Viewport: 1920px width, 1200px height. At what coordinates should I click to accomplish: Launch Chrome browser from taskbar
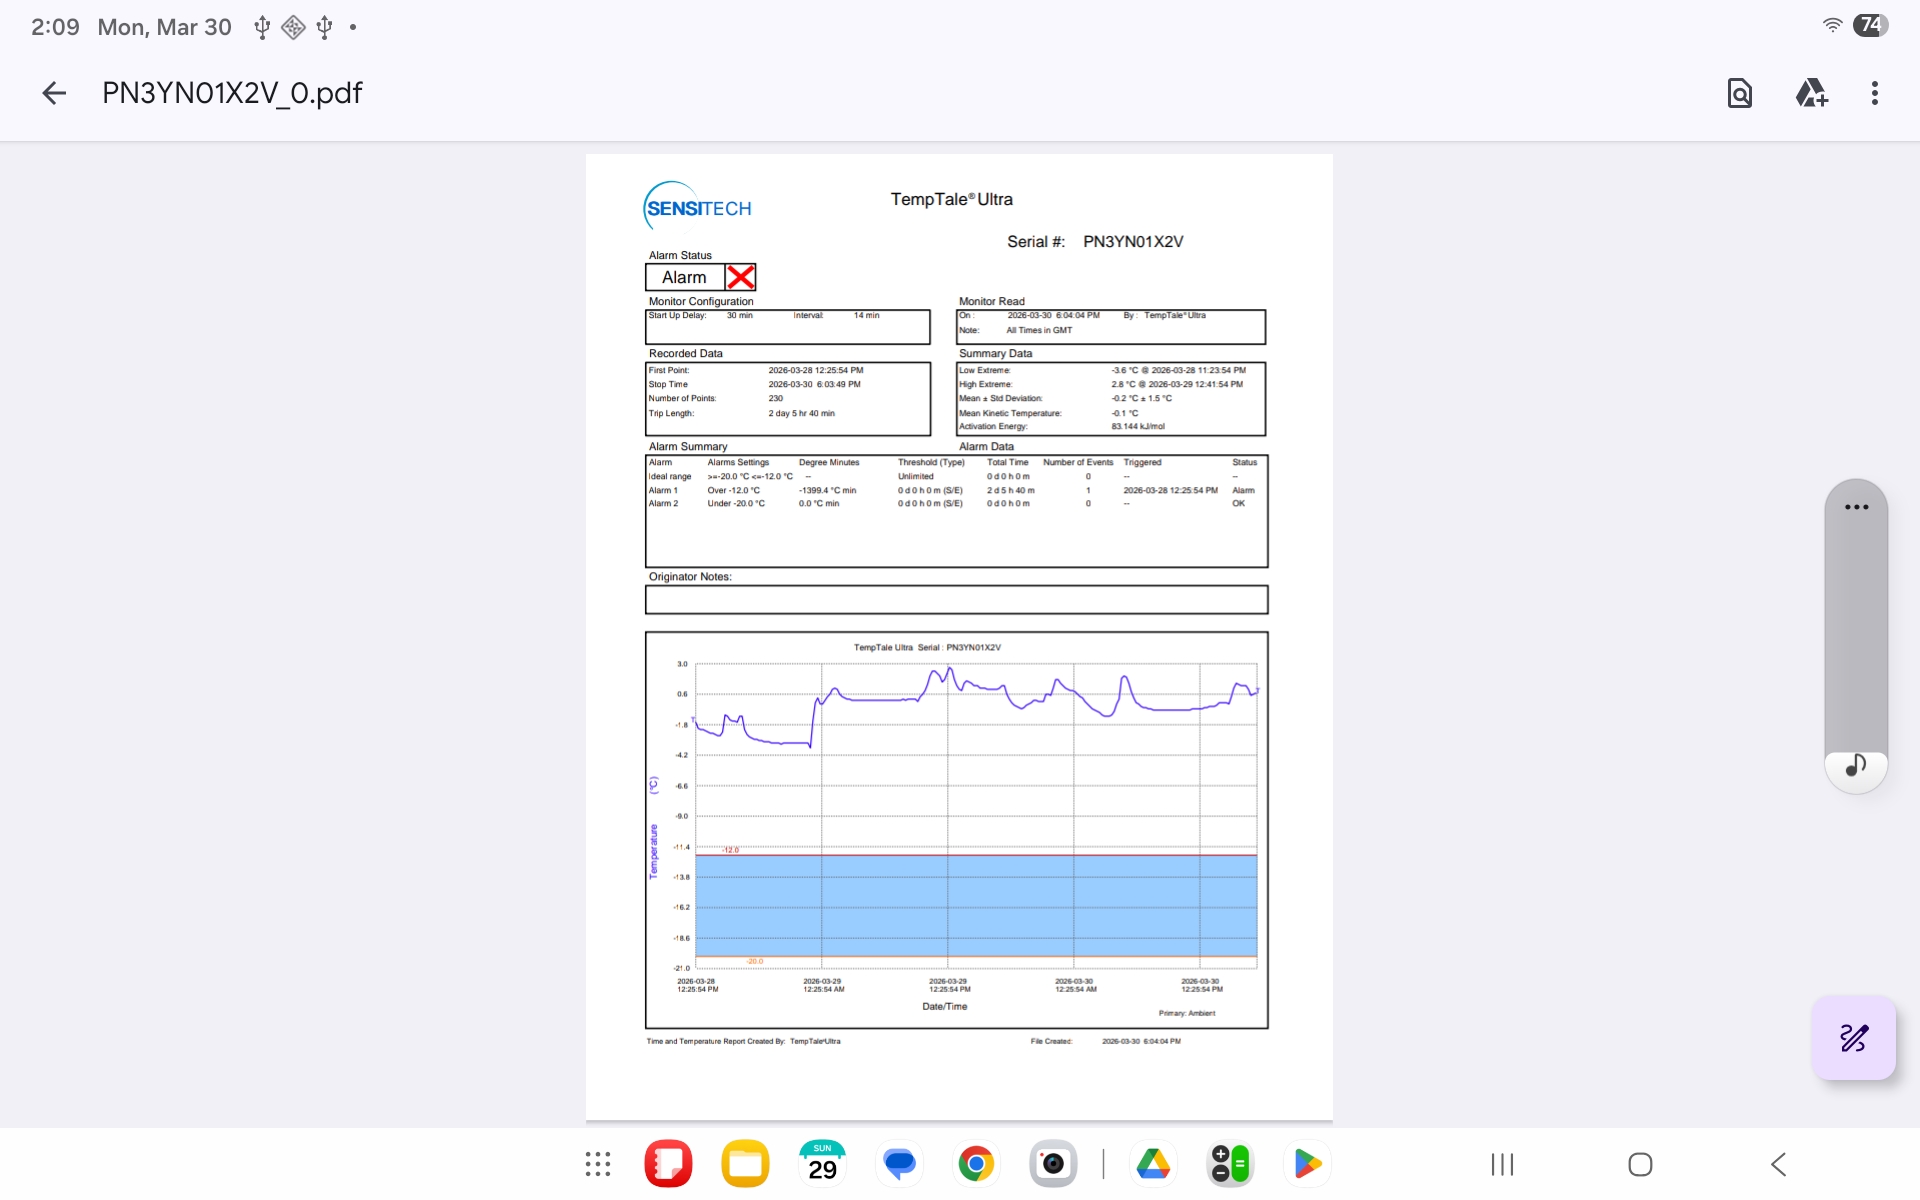[x=976, y=1164]
